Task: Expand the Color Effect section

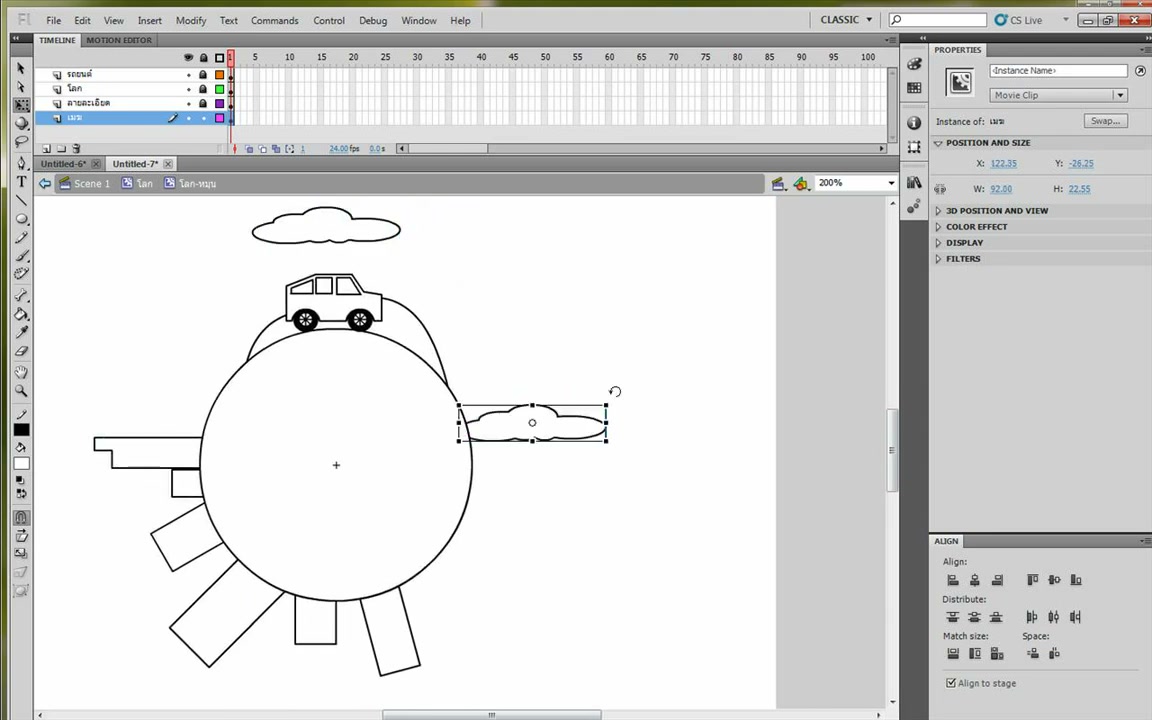Action: tap(938, 227)
